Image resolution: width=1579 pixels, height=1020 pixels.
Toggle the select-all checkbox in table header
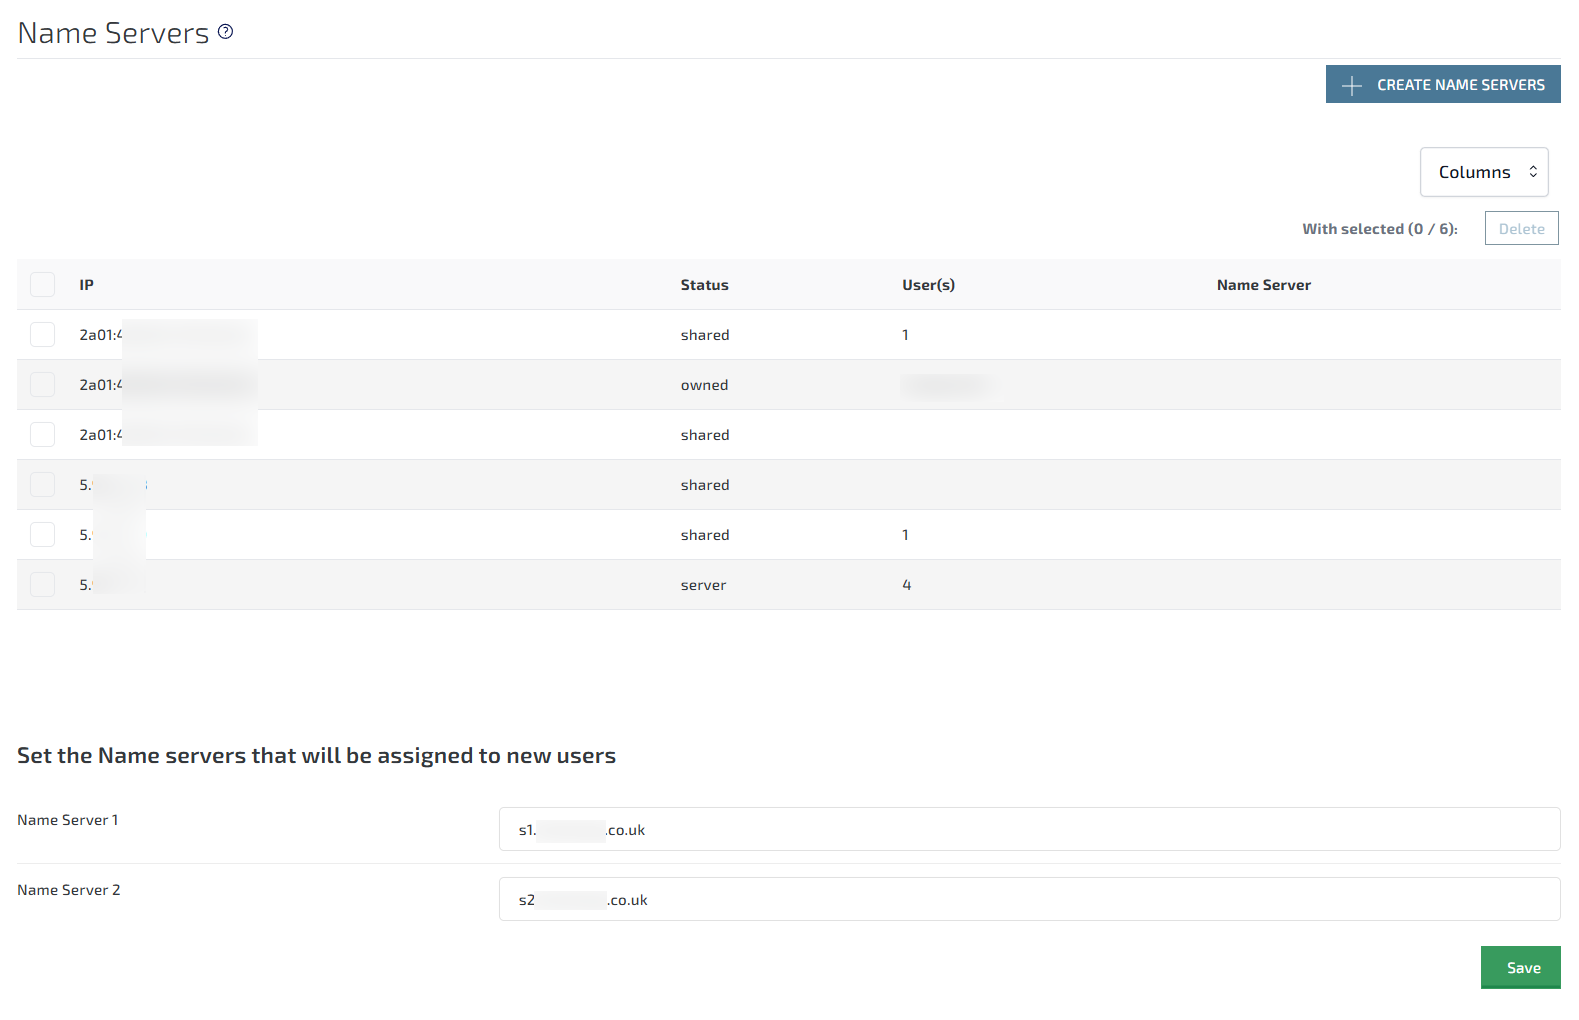(x=42, y=285)
